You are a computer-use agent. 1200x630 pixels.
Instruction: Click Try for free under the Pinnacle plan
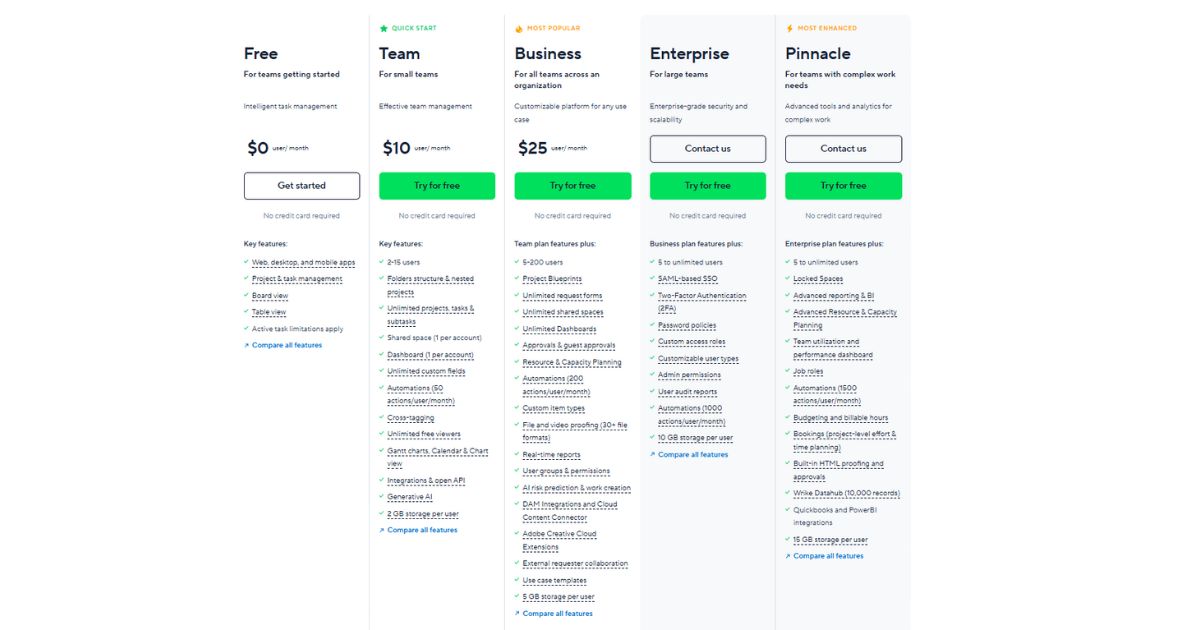[x=843, y=186]
